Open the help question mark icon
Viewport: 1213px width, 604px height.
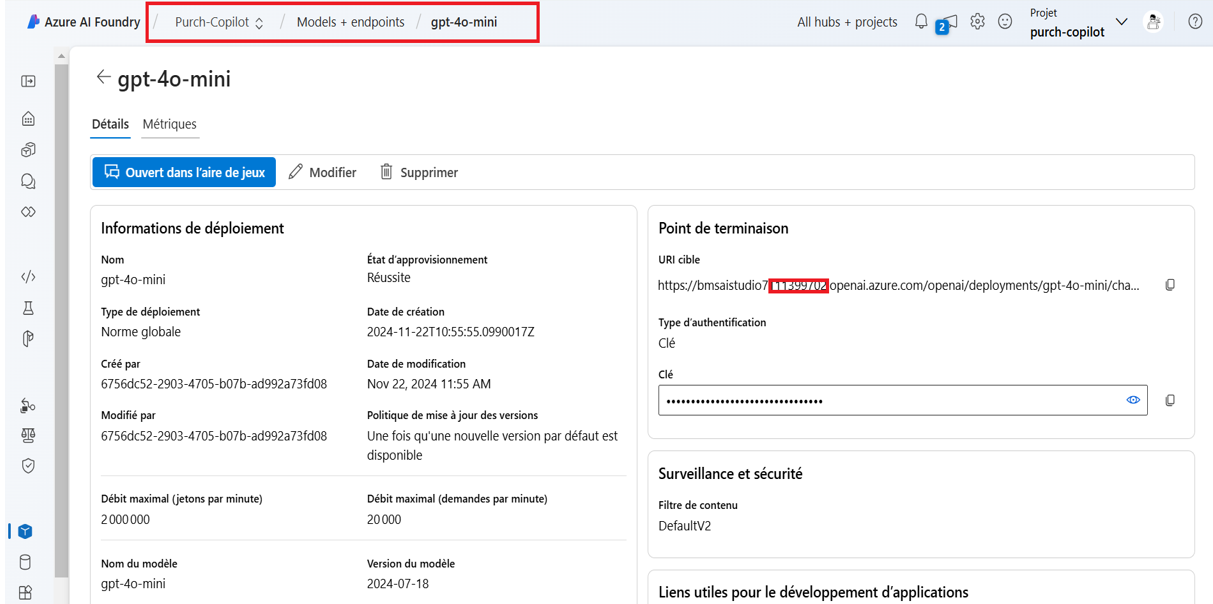(1195, 22)
